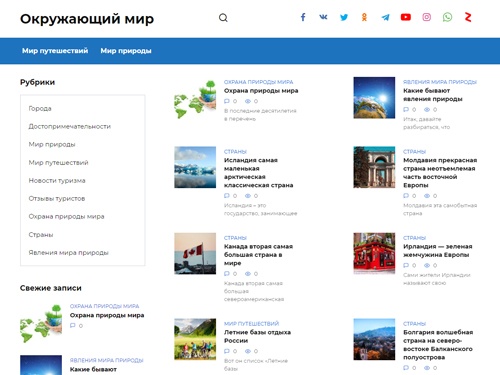Click views eye icon under Молдавия article
The height and width of the screenshot is (375, 500).
427,196
